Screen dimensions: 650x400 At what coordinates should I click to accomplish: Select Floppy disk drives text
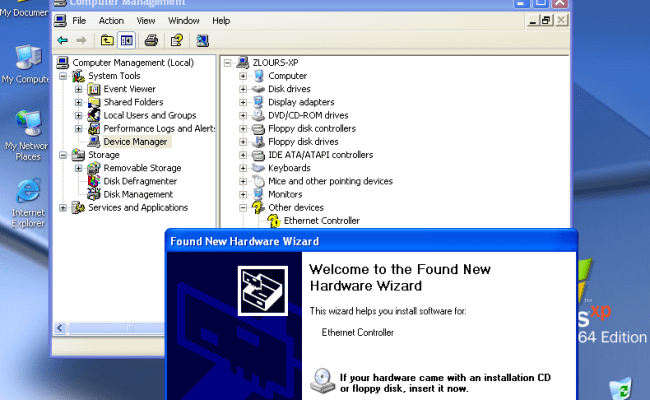(x=303, y=142)
